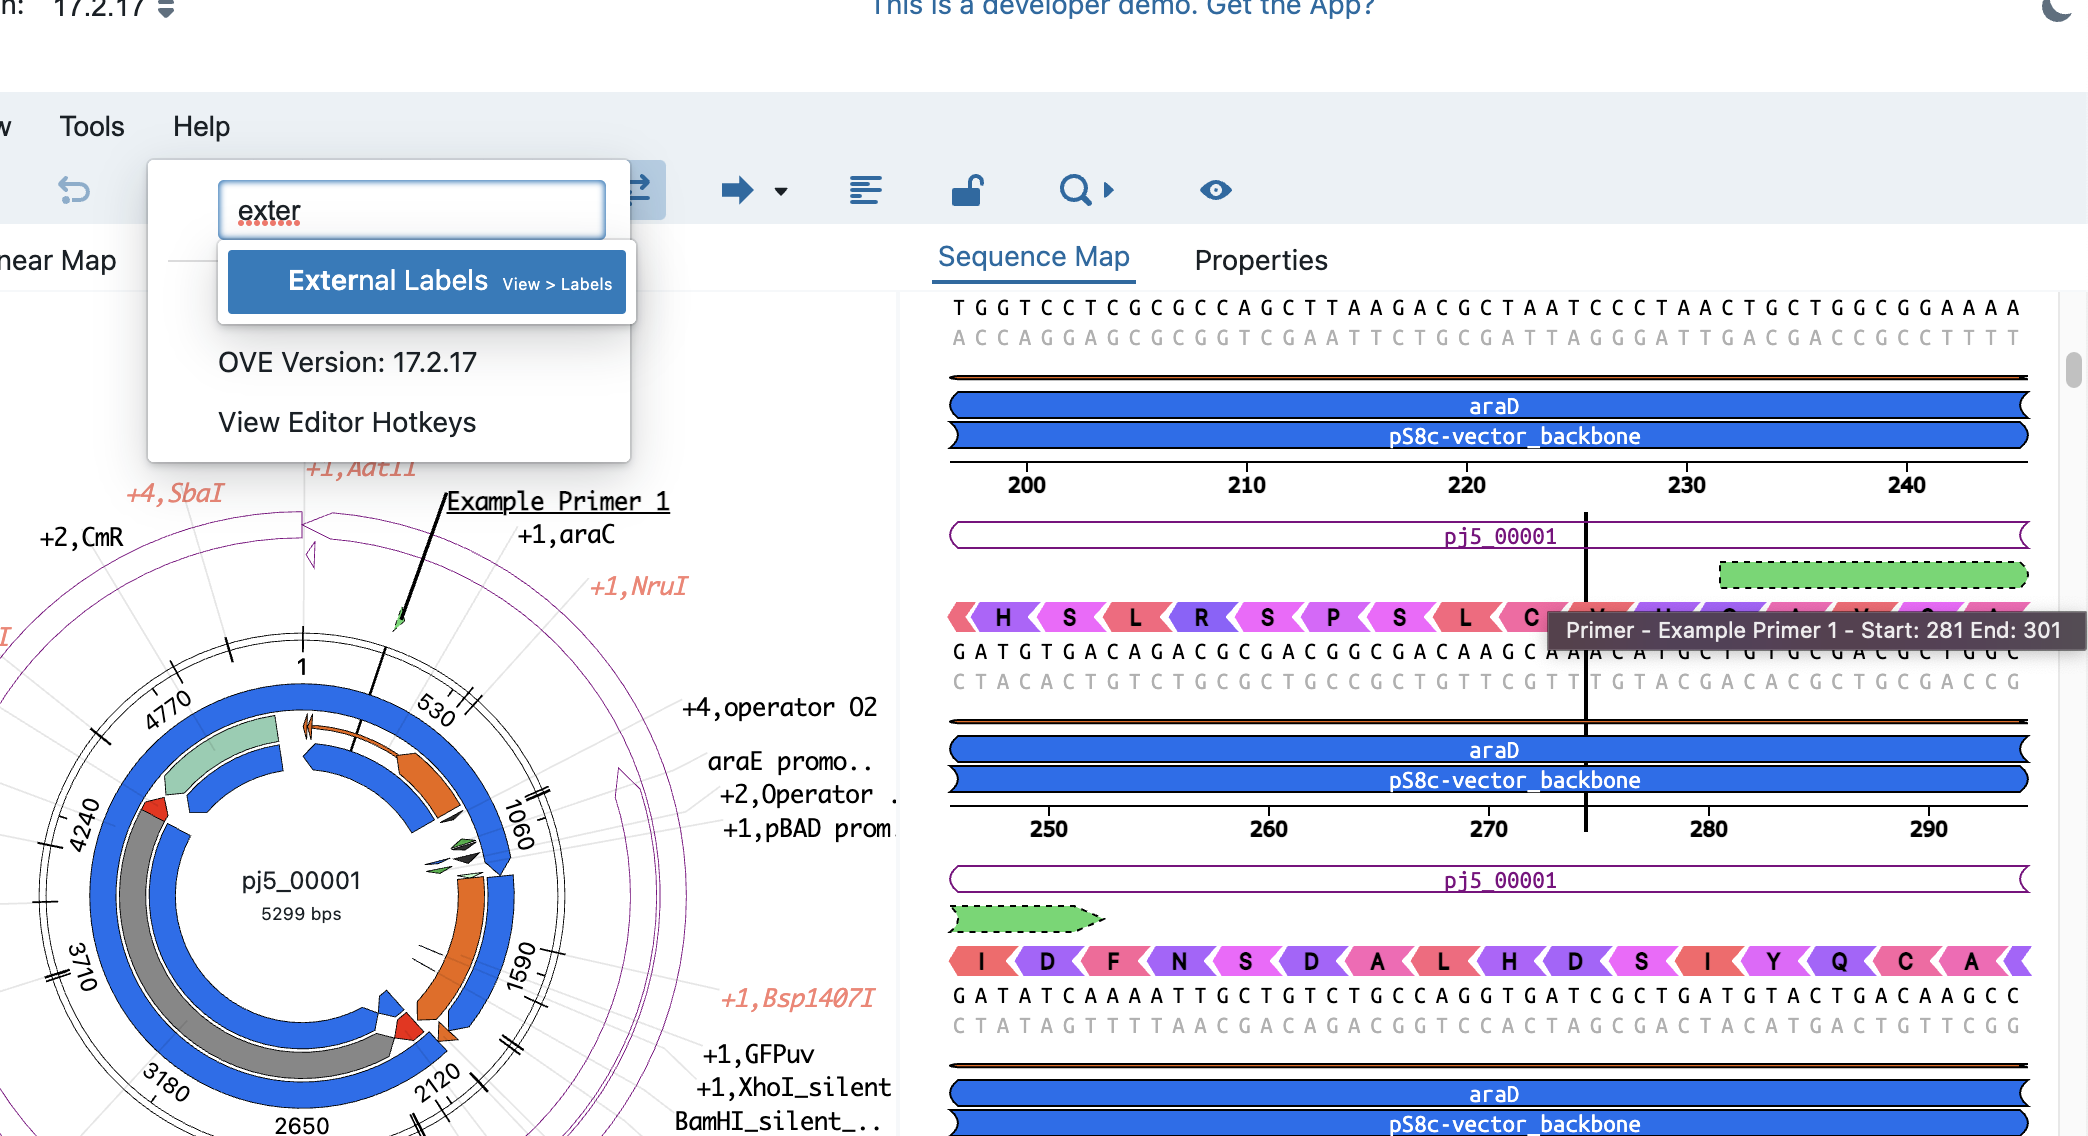
Task: Open sequence search via the magnifier icon
Action: click(1075, 189)
